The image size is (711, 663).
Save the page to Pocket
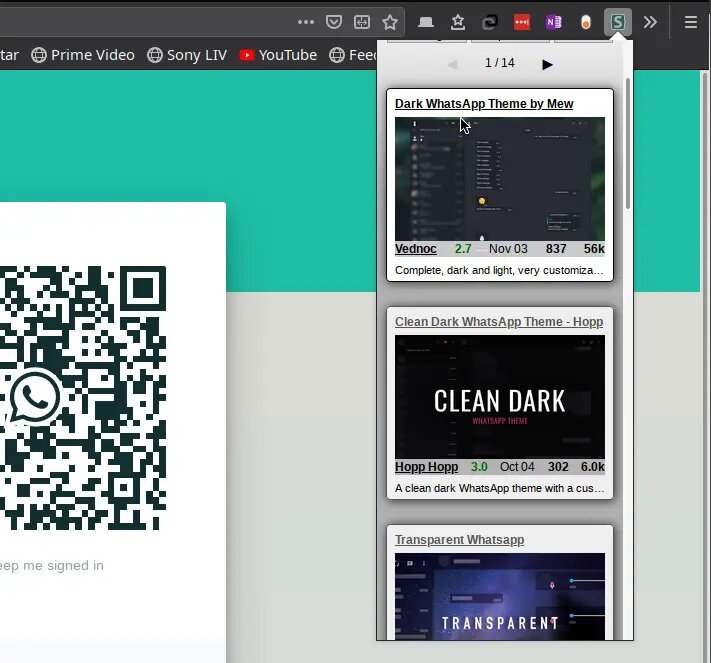[x=334, y=21]
